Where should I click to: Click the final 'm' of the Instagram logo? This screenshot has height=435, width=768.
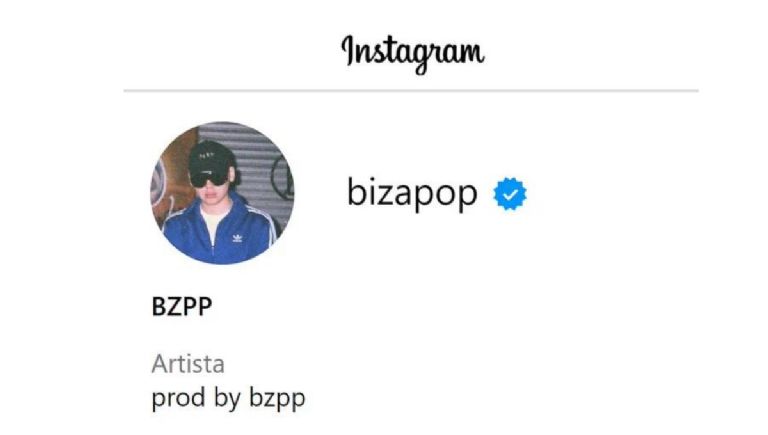(472, 53)
